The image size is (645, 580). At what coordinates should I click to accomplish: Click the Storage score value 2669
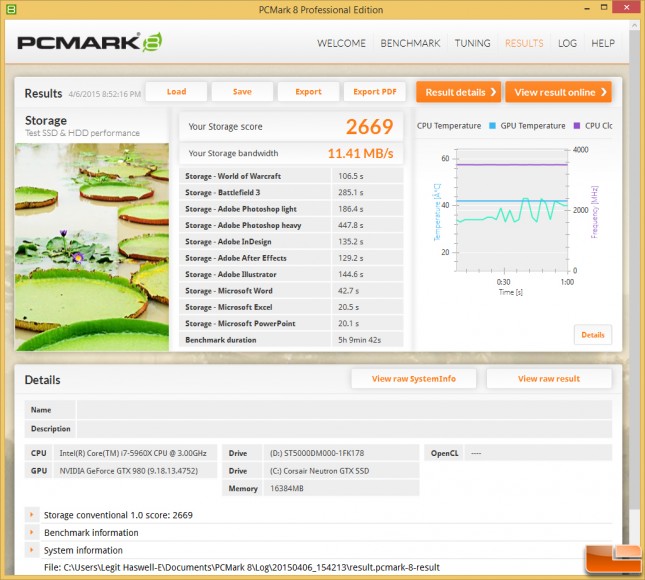pyautogui.click(x=369, y=126)
